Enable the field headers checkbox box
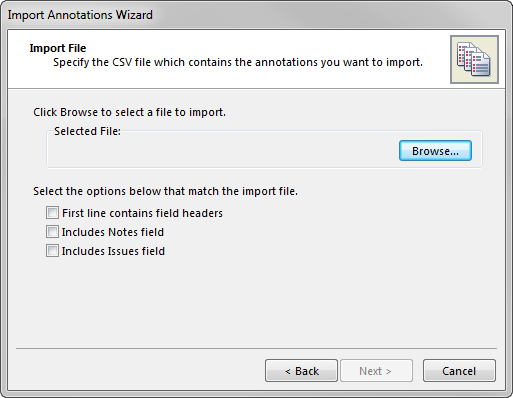The image size is (513, 398). (x=52, y=212)
